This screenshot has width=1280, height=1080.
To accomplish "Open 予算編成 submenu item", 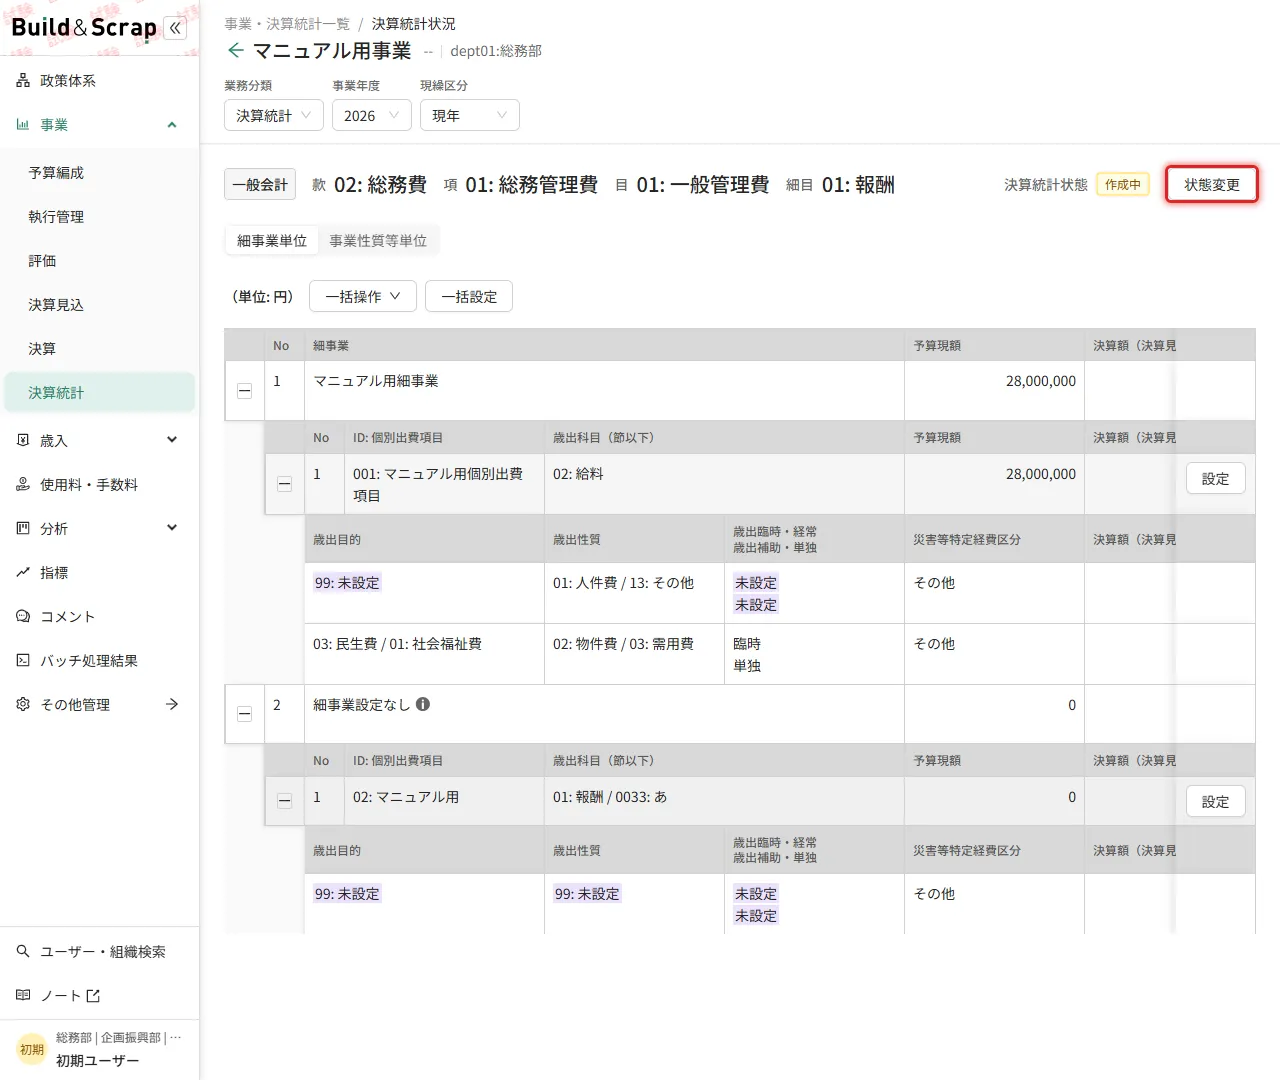I will (x=99, y=173).
